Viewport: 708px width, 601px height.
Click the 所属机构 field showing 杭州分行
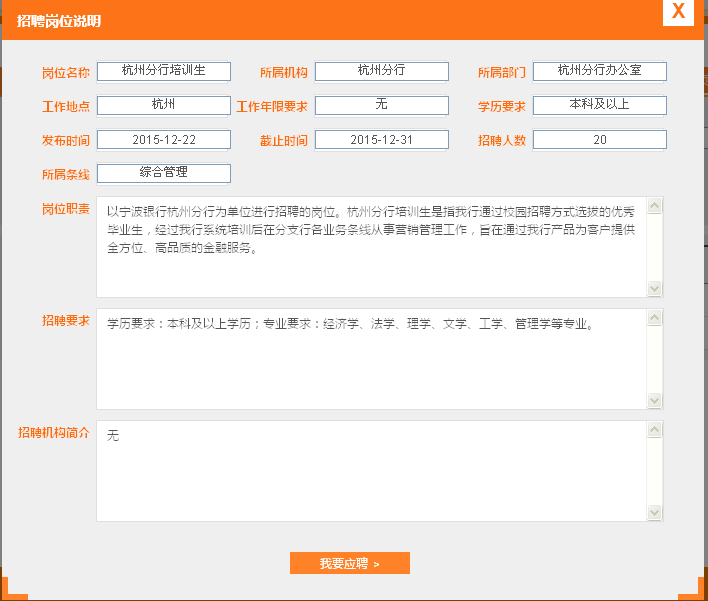pos(382,71)
